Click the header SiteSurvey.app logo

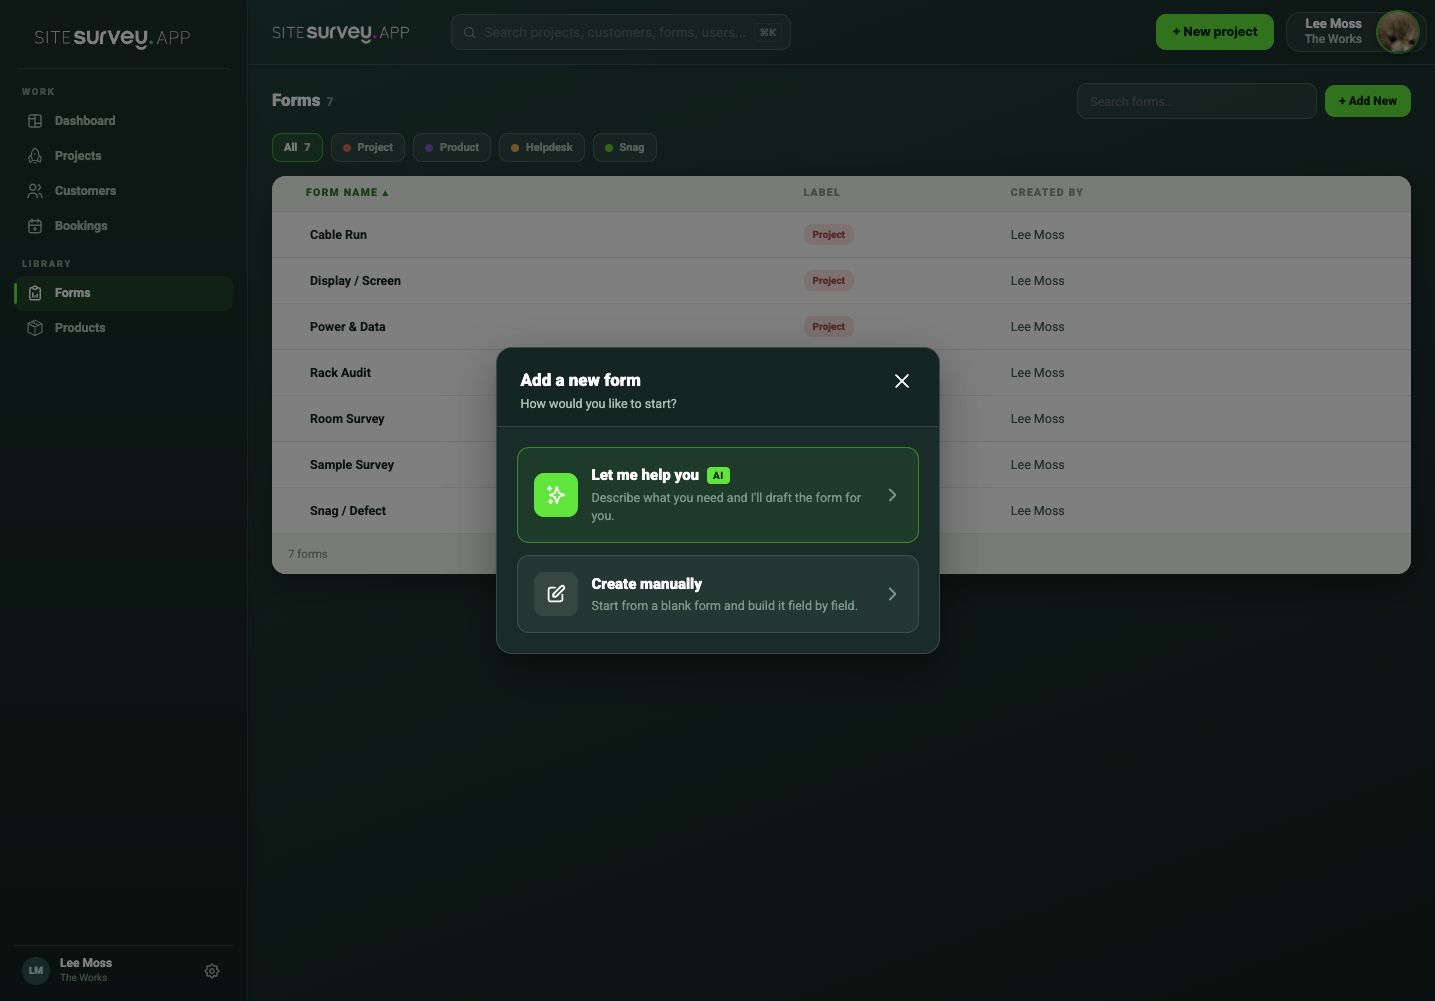(341, 33)
